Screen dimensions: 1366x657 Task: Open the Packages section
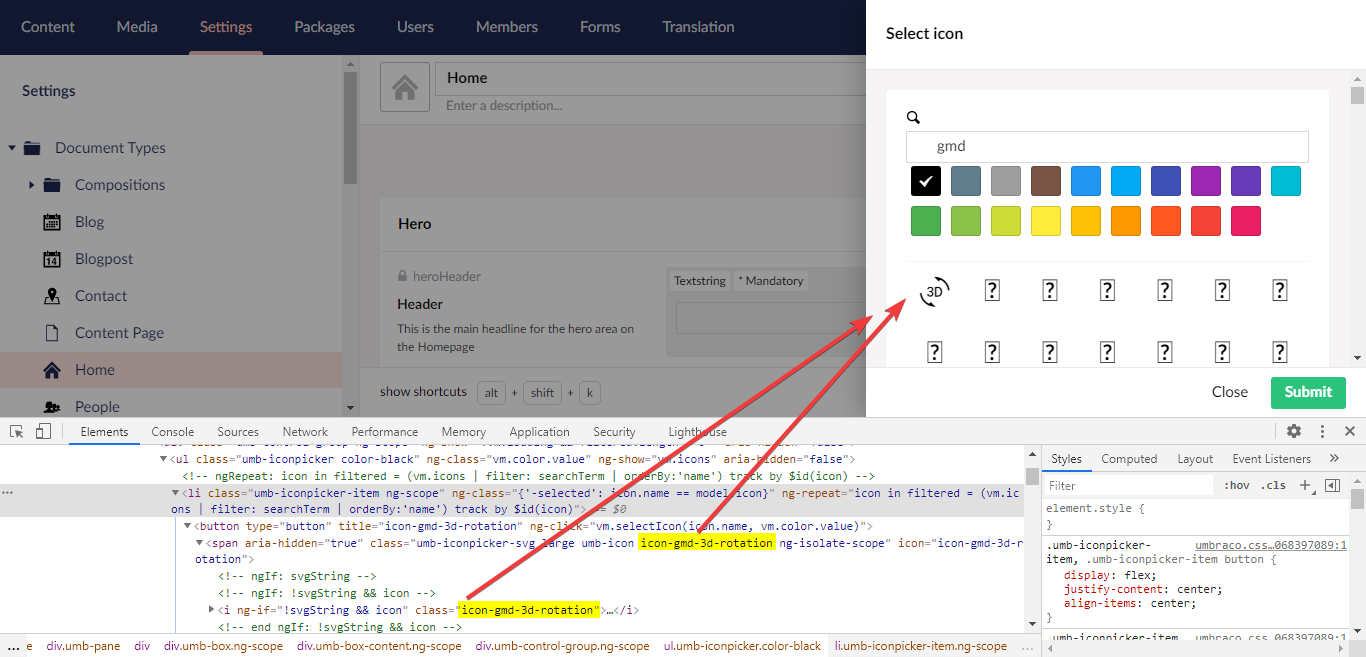pos(324,27)
